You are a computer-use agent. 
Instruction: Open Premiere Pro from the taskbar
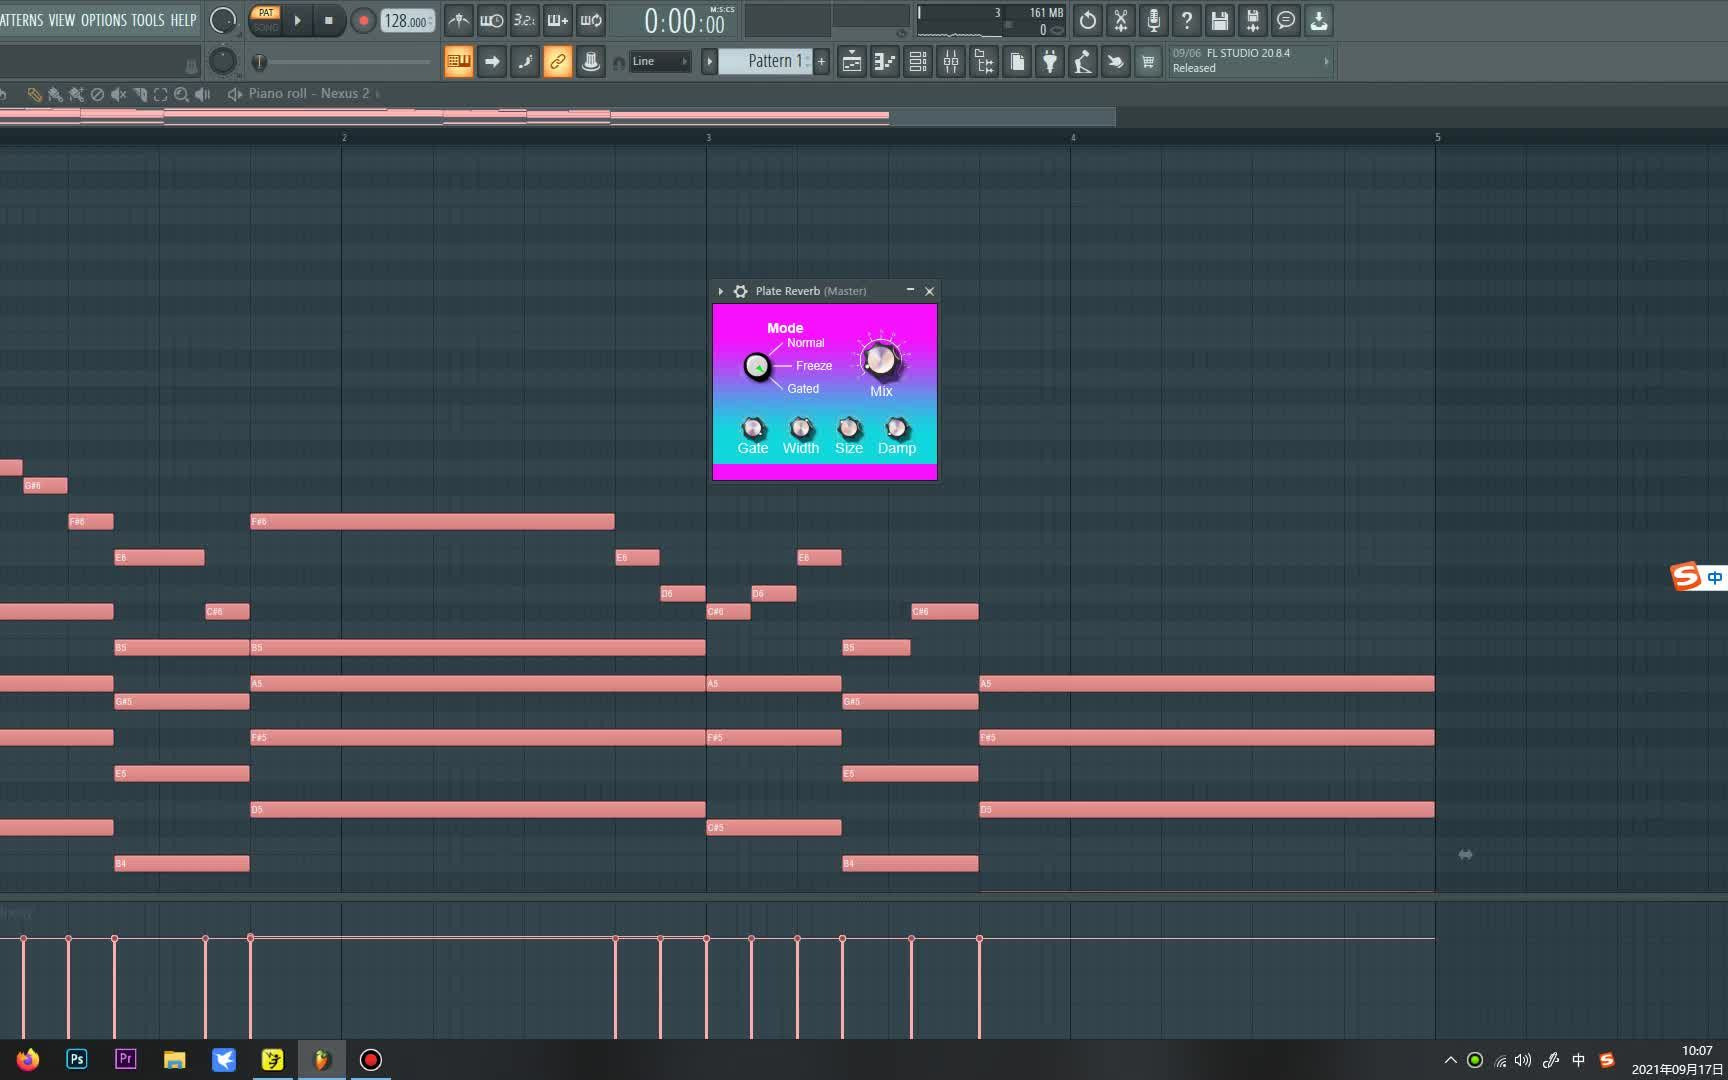(126, 1060)
